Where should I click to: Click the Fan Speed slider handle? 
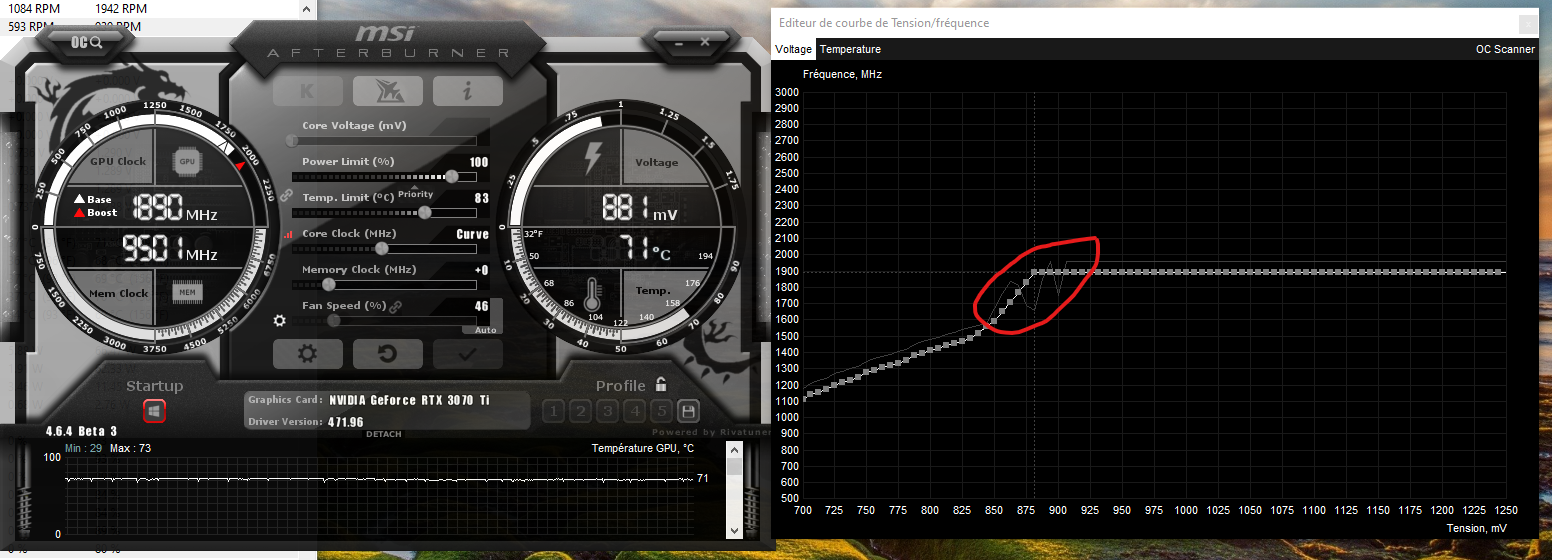(333, 320)
